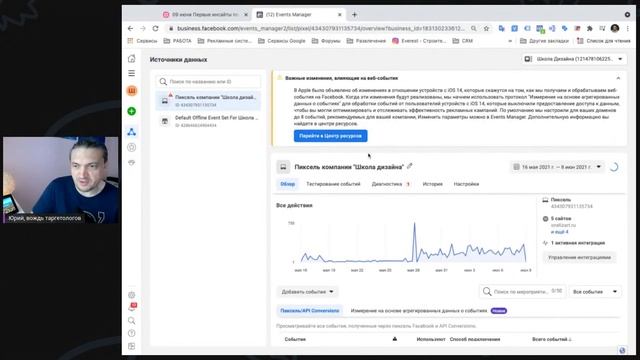Open the settings gear in left sidebar
The width and height of the screenshot is (640, 360).
point(131,295)
